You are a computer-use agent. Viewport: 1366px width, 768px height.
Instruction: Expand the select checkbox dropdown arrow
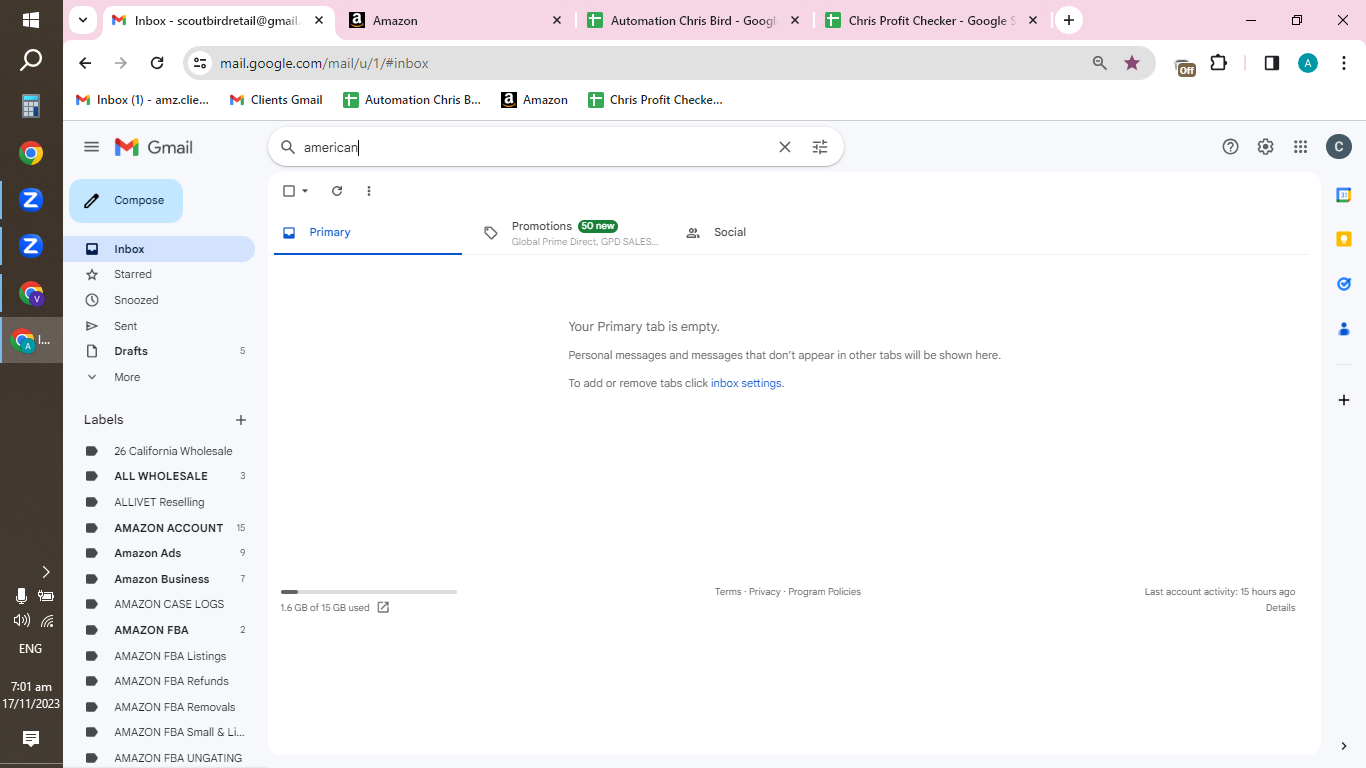click(x=305, y=191)
